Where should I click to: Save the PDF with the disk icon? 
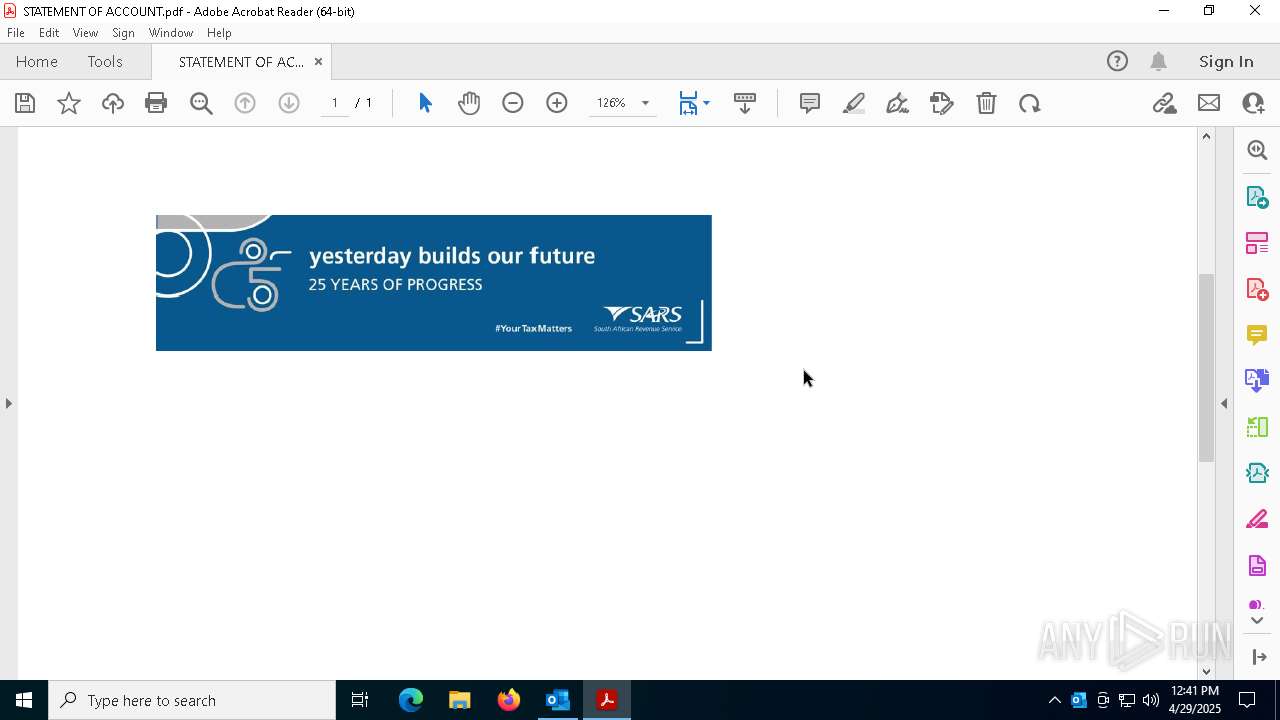25,103
